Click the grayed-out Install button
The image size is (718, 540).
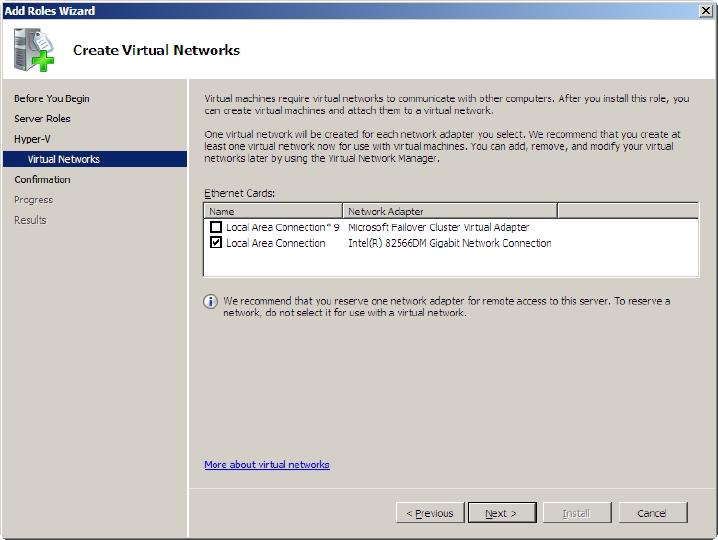coord(577,513)
